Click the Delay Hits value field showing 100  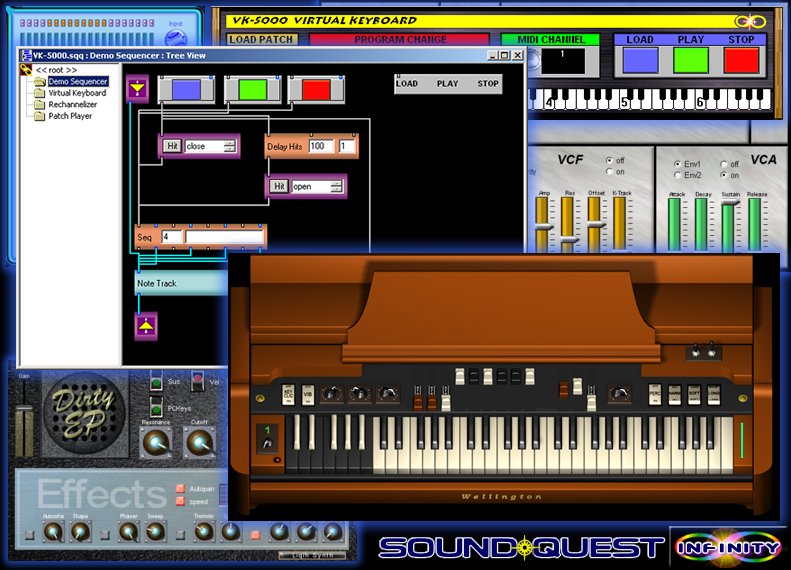pos(321,146)
